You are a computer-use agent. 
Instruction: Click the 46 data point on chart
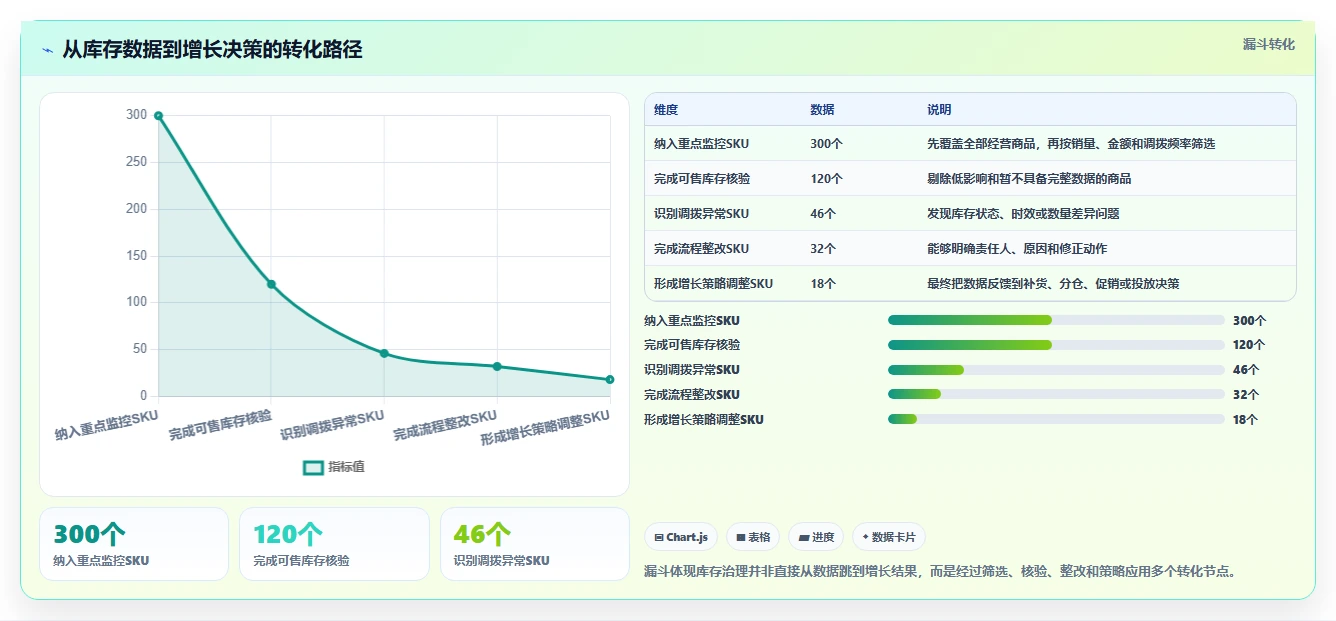point(384,353)
